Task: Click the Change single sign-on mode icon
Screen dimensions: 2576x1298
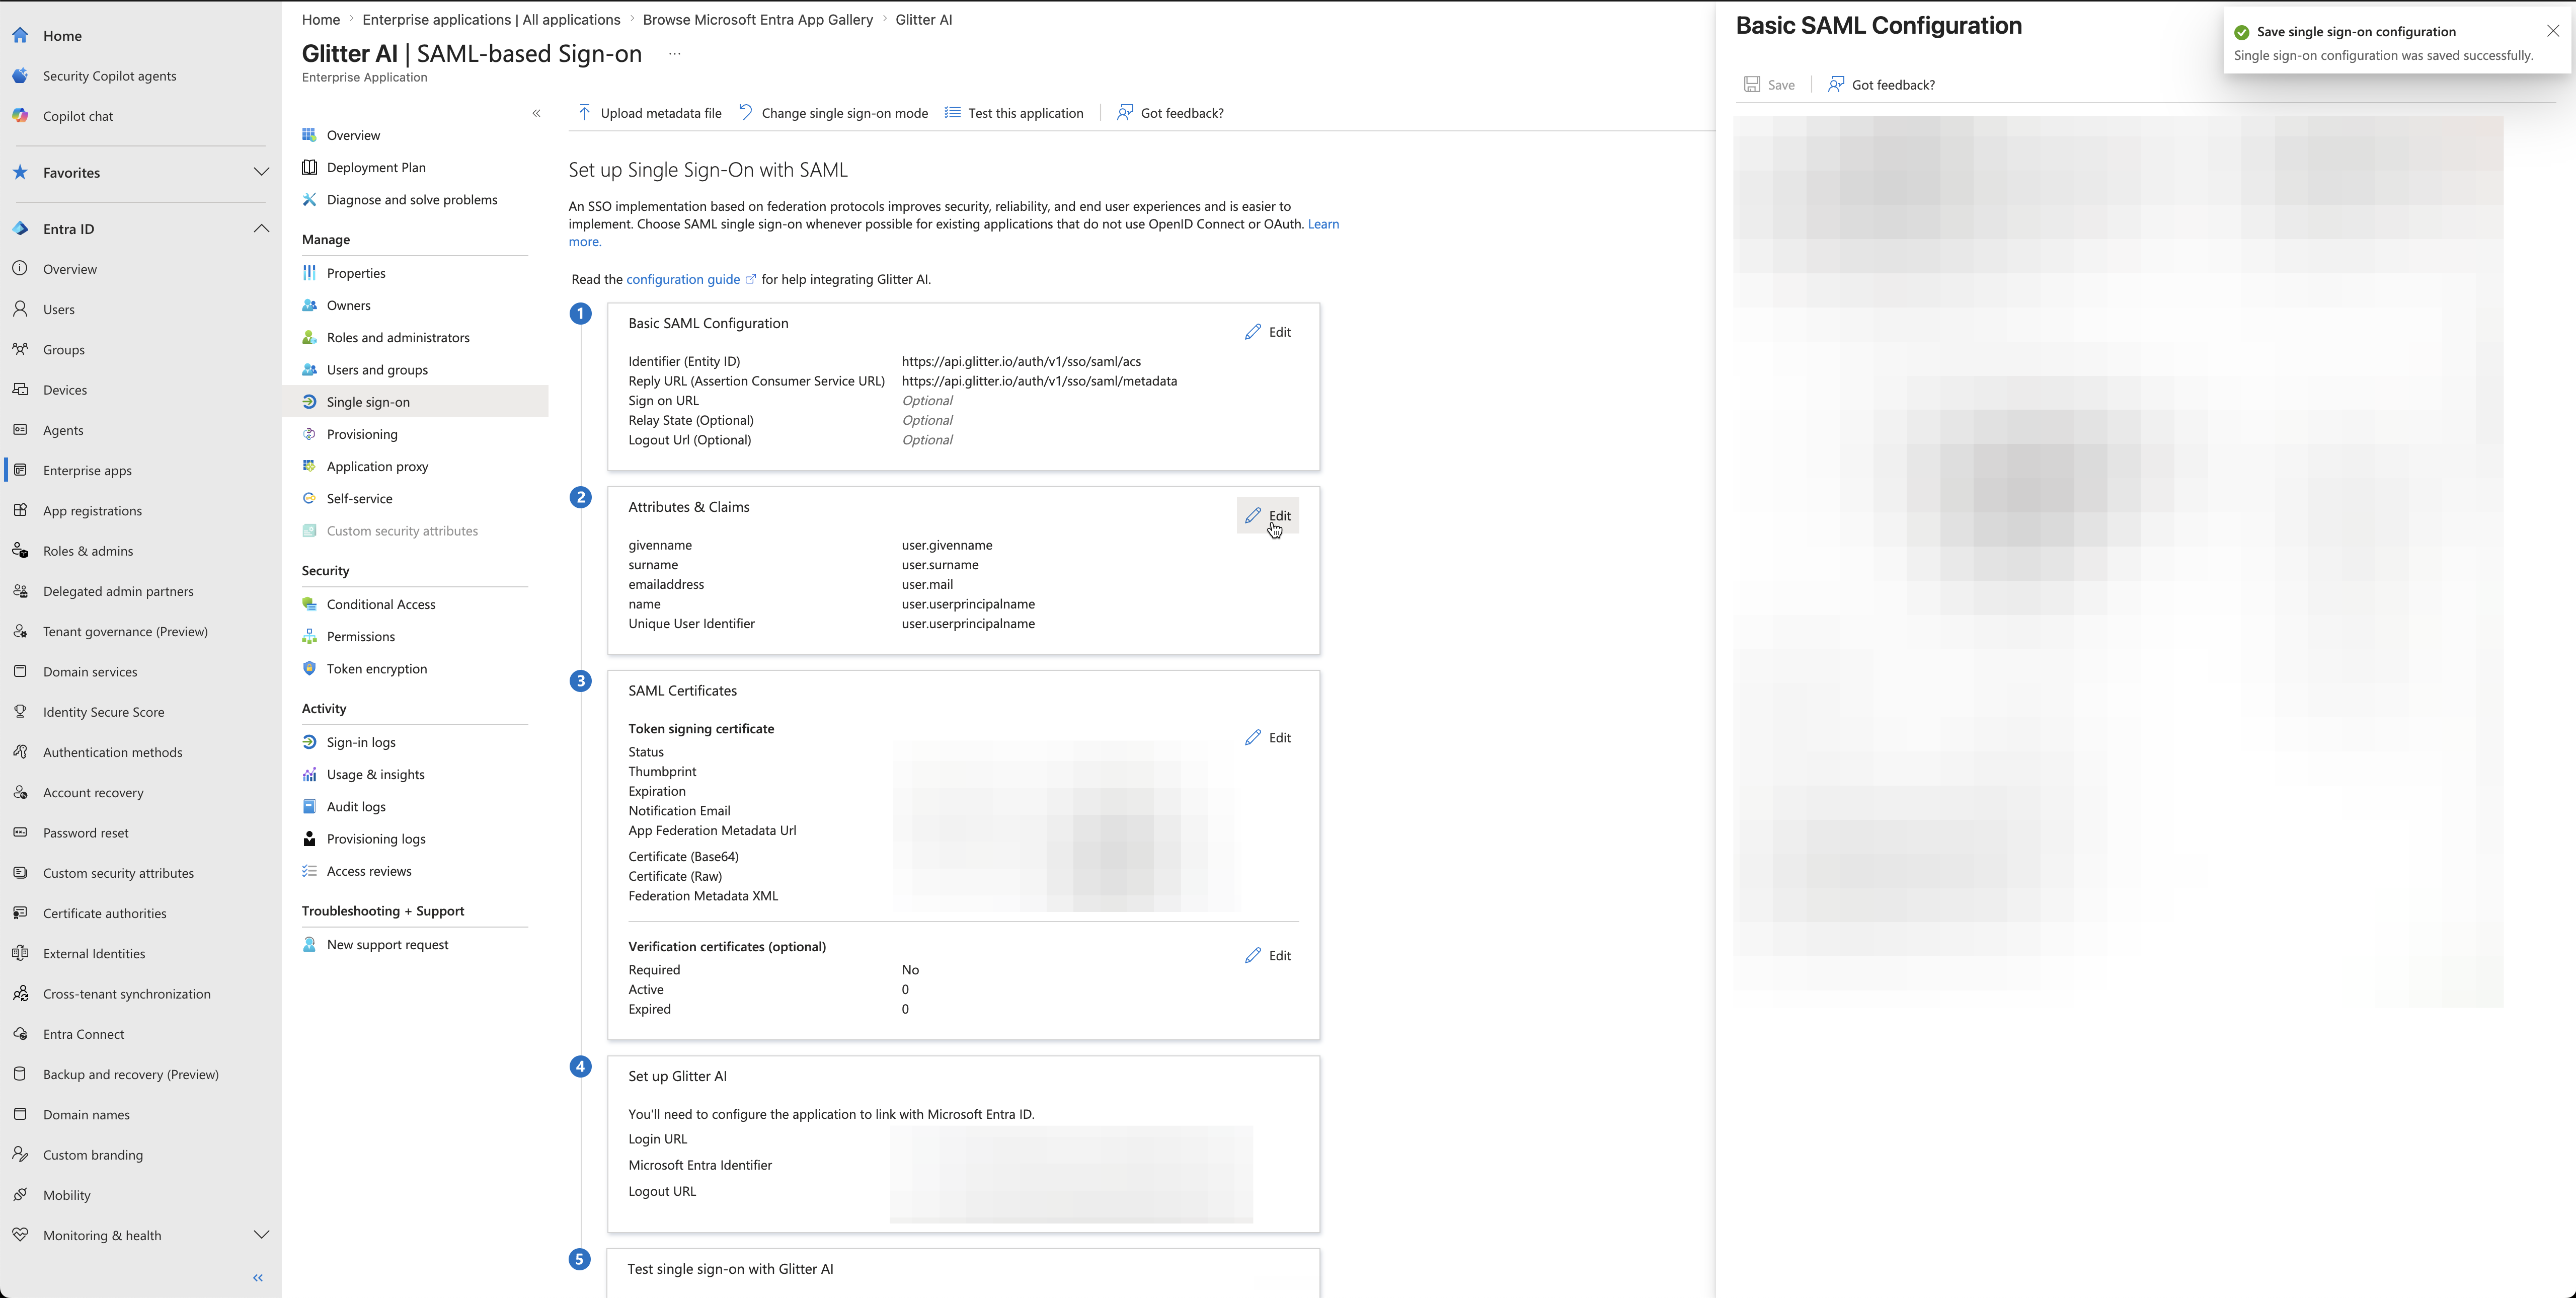Action: click(x=746, y=113)
